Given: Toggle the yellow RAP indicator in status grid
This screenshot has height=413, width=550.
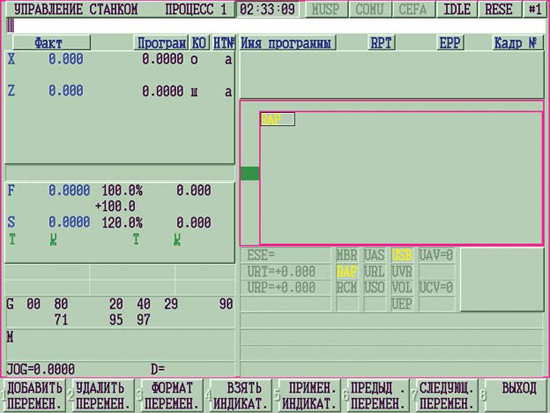Looking at the screenshot, I should 347,272.
